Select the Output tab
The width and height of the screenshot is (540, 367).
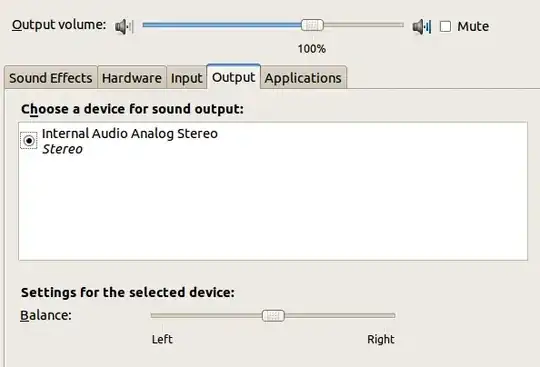(233, 77)
